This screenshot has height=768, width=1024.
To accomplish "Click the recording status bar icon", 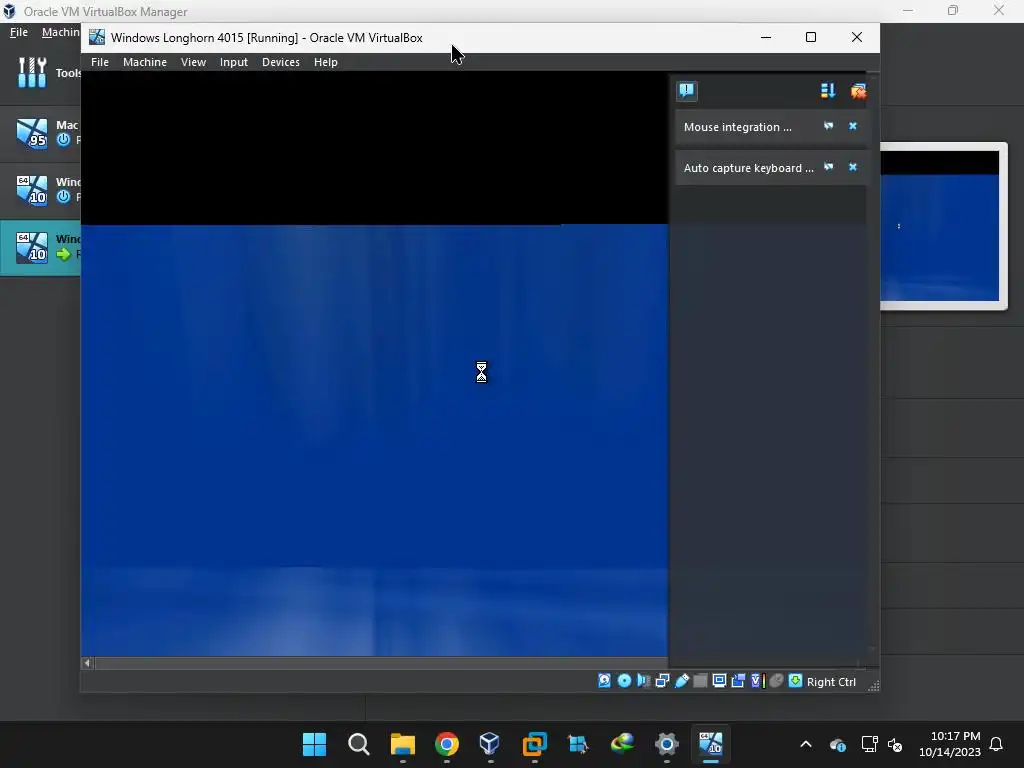I will click(738, 681).
